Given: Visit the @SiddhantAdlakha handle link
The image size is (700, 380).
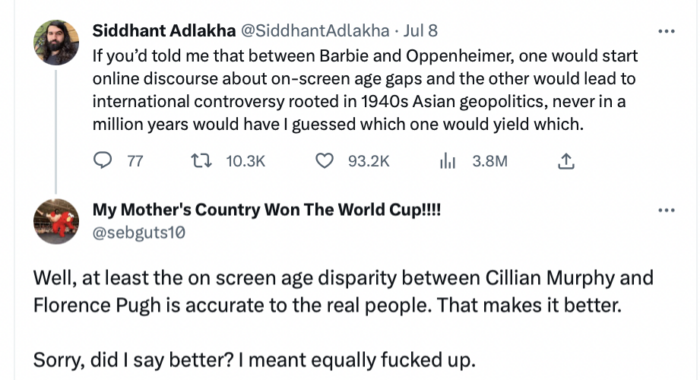Looking at the screenshot, I should (315, 31).
